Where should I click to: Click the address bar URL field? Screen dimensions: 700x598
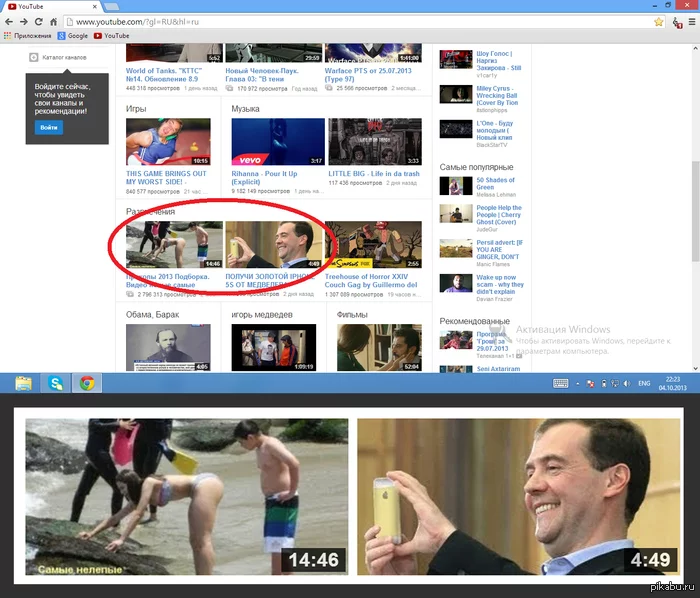click(364, 21)
